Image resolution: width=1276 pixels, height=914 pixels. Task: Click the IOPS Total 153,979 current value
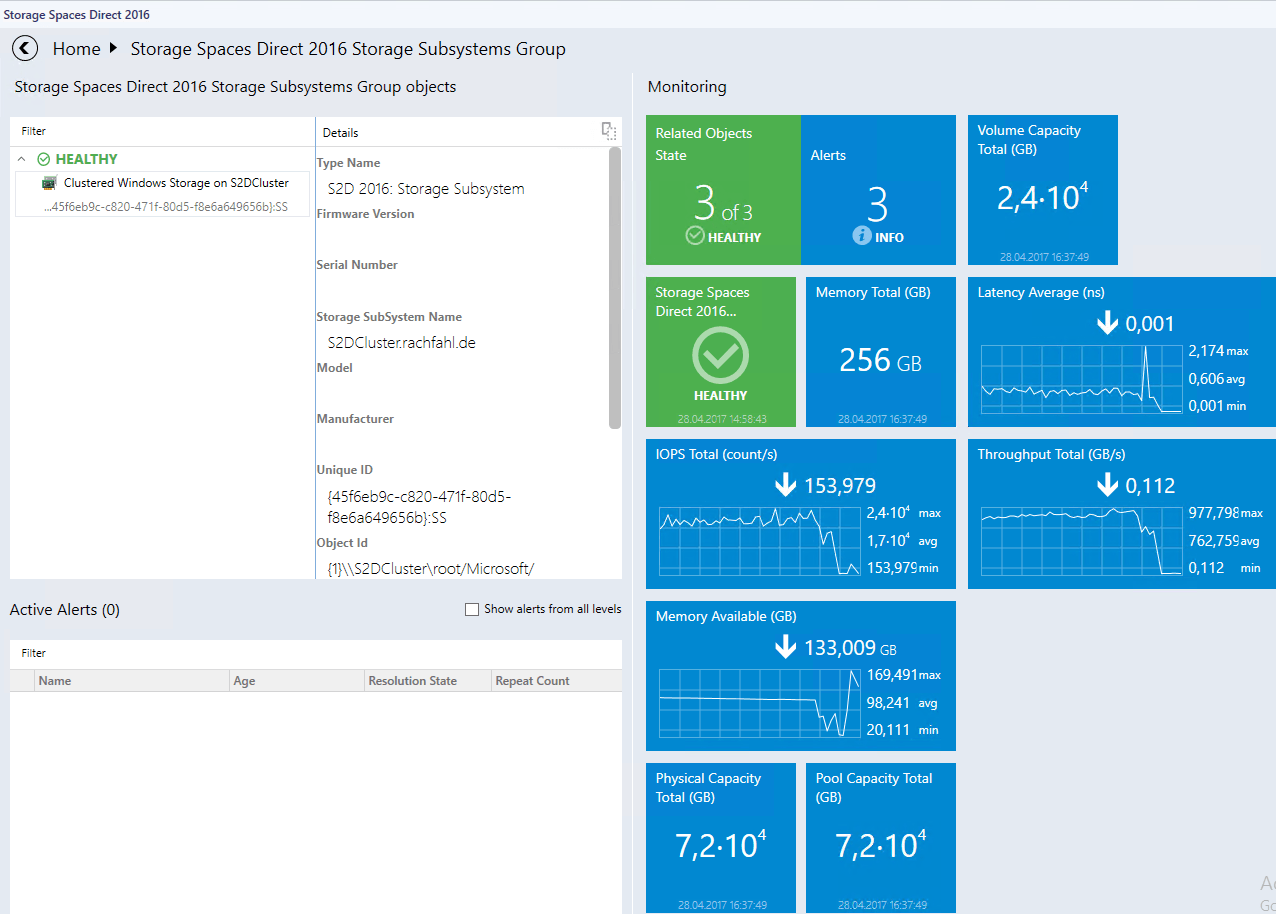840,486
